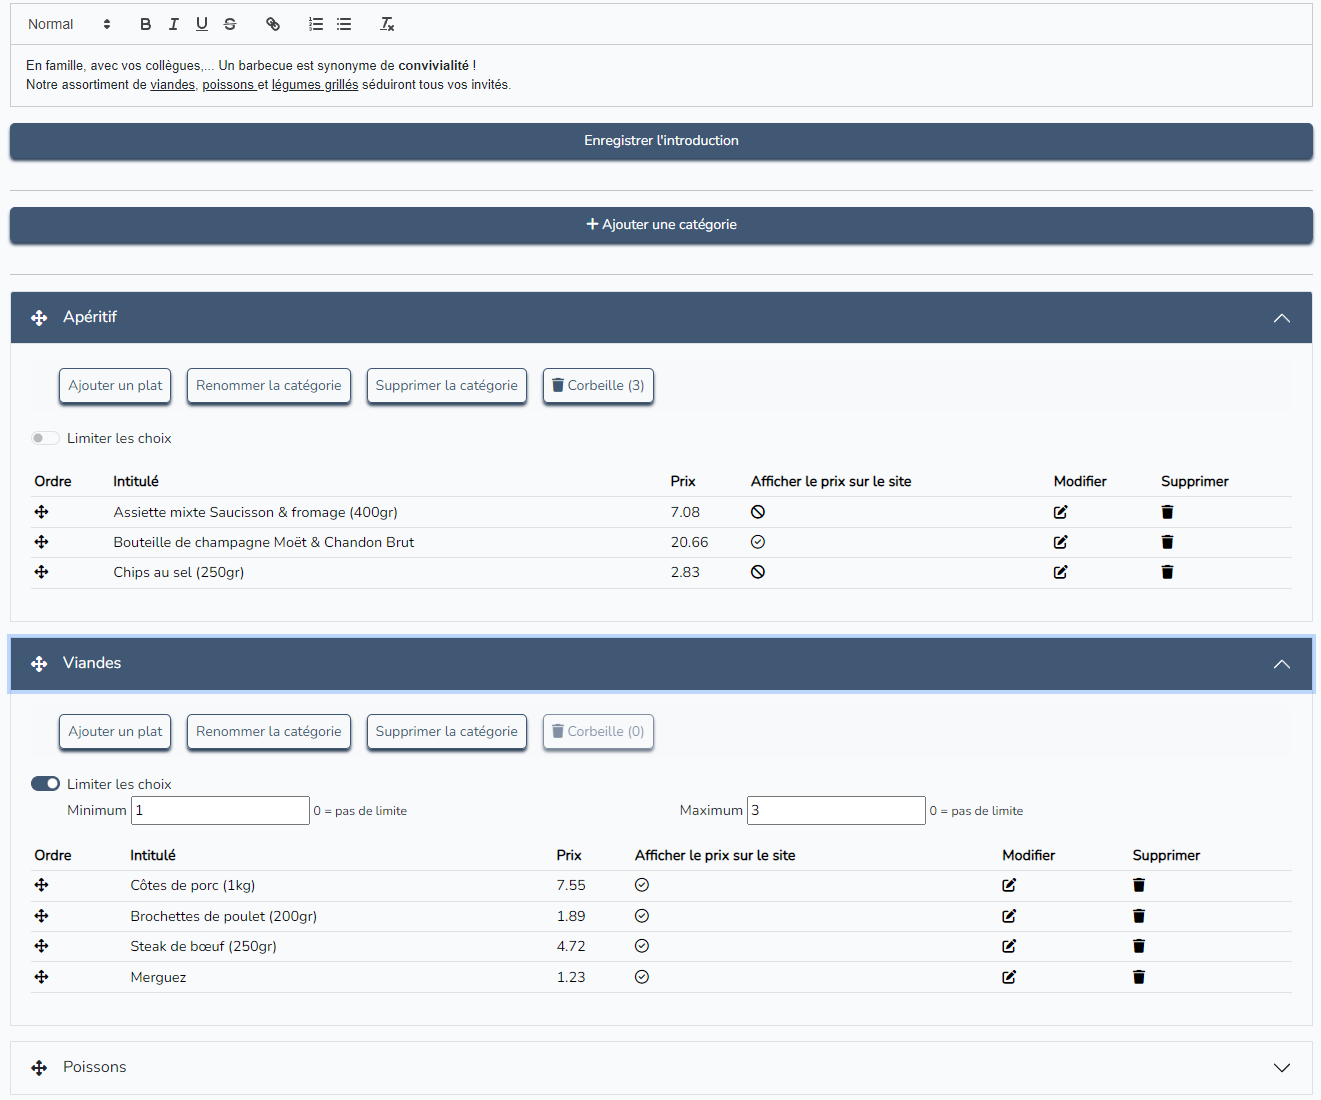Rename the Viandes category

pos(268,732)
